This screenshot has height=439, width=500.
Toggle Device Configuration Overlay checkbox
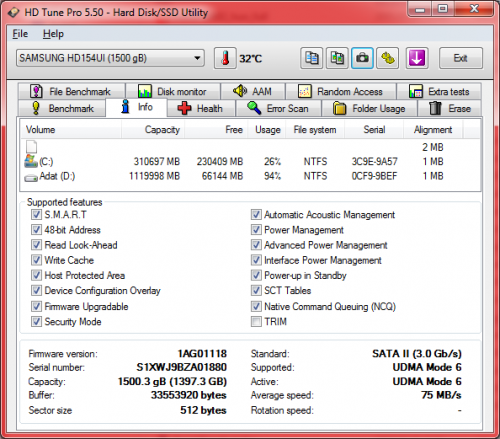pyautogui.click(x=36, y=290)
